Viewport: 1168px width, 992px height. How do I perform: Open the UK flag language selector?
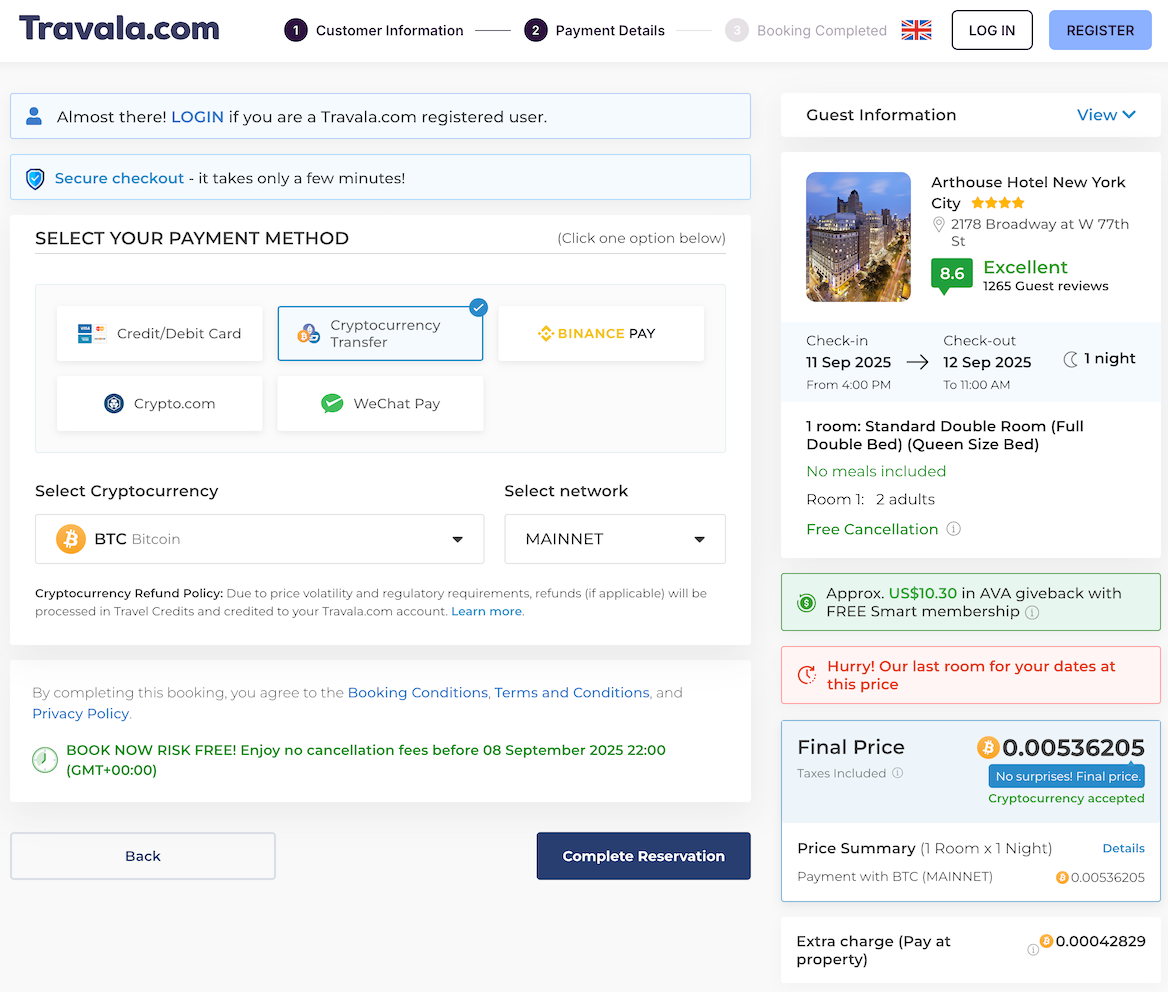915,31
